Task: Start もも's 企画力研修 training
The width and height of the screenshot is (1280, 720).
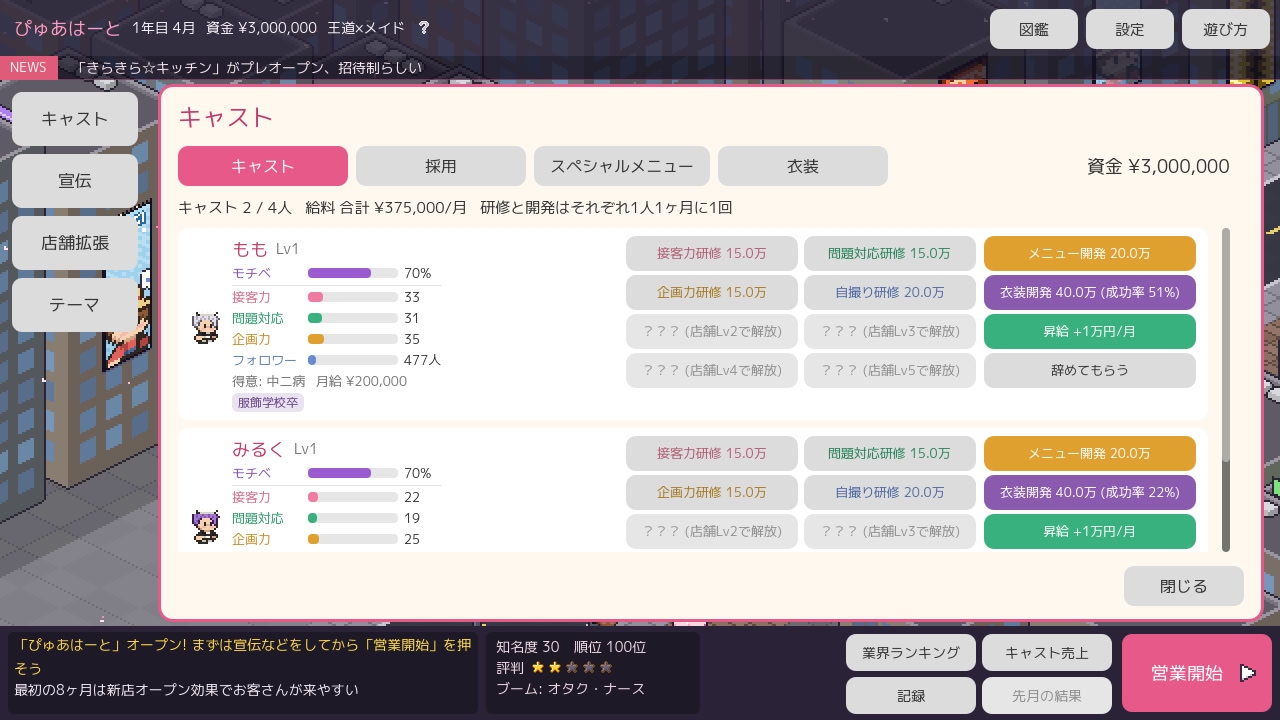Action: point(712,292)
